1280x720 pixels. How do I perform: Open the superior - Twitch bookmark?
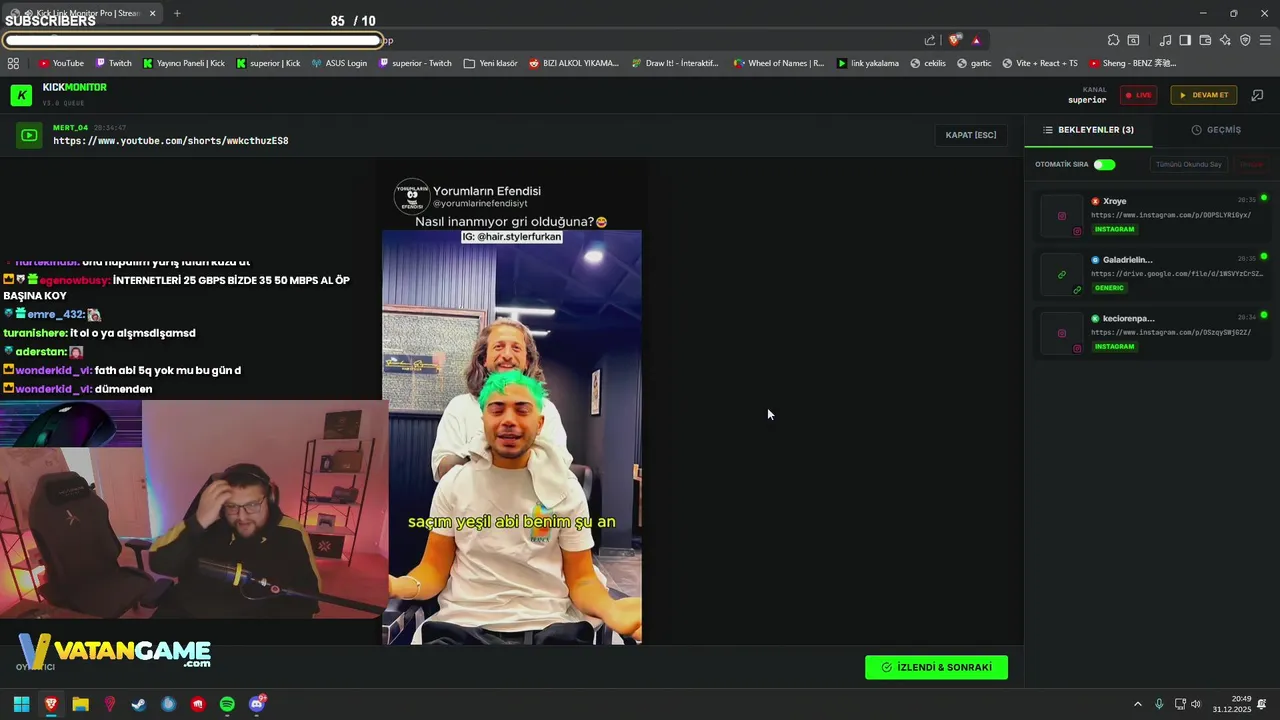point(415,63)
